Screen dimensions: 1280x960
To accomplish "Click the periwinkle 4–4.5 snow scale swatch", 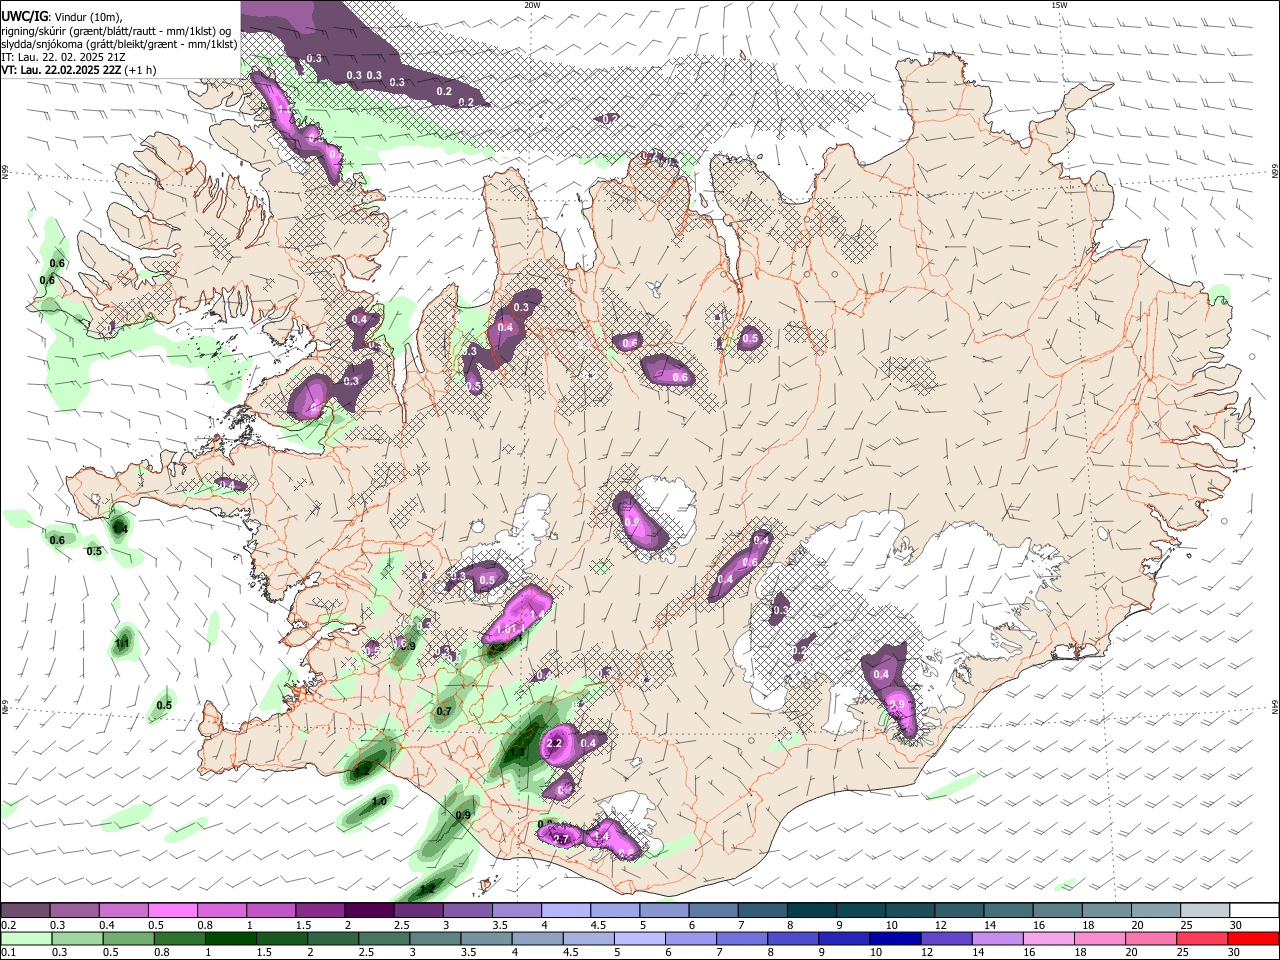I will click(566, 910).
